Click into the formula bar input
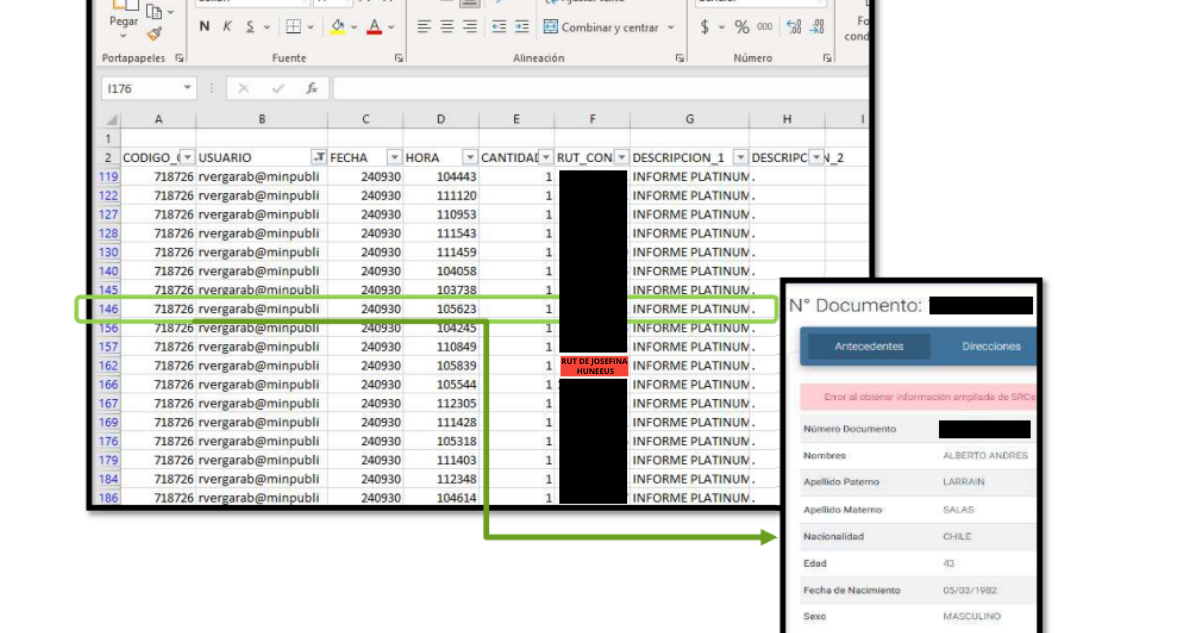1200x633 pixels. (x=600, y=89)
